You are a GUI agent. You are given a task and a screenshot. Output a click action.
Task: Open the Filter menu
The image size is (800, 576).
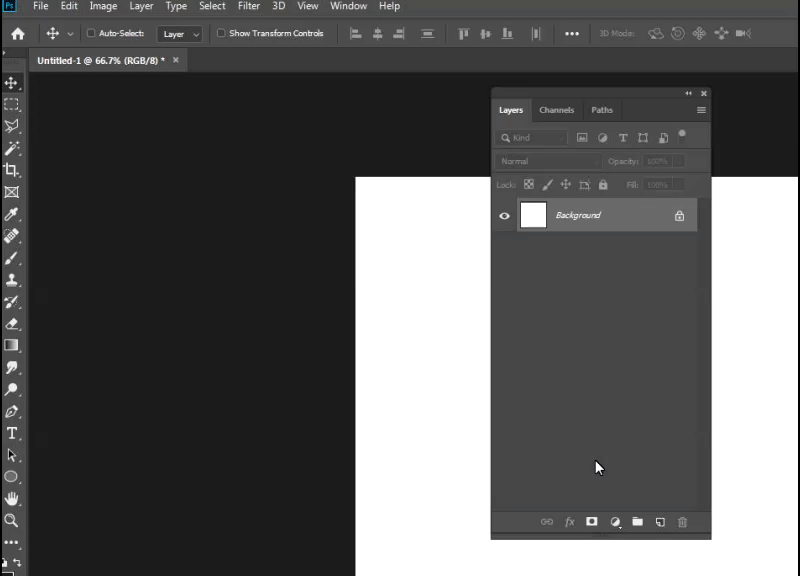[249, 6]
